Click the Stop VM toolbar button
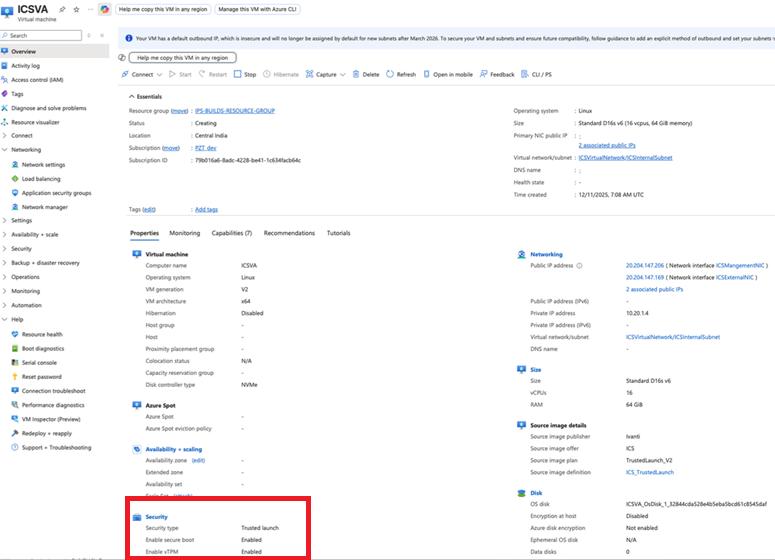 245,74
